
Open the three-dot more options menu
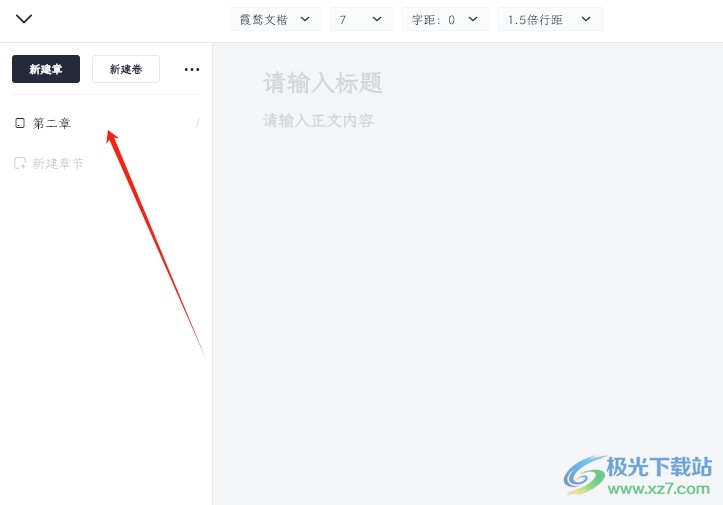tap(192, 70)
